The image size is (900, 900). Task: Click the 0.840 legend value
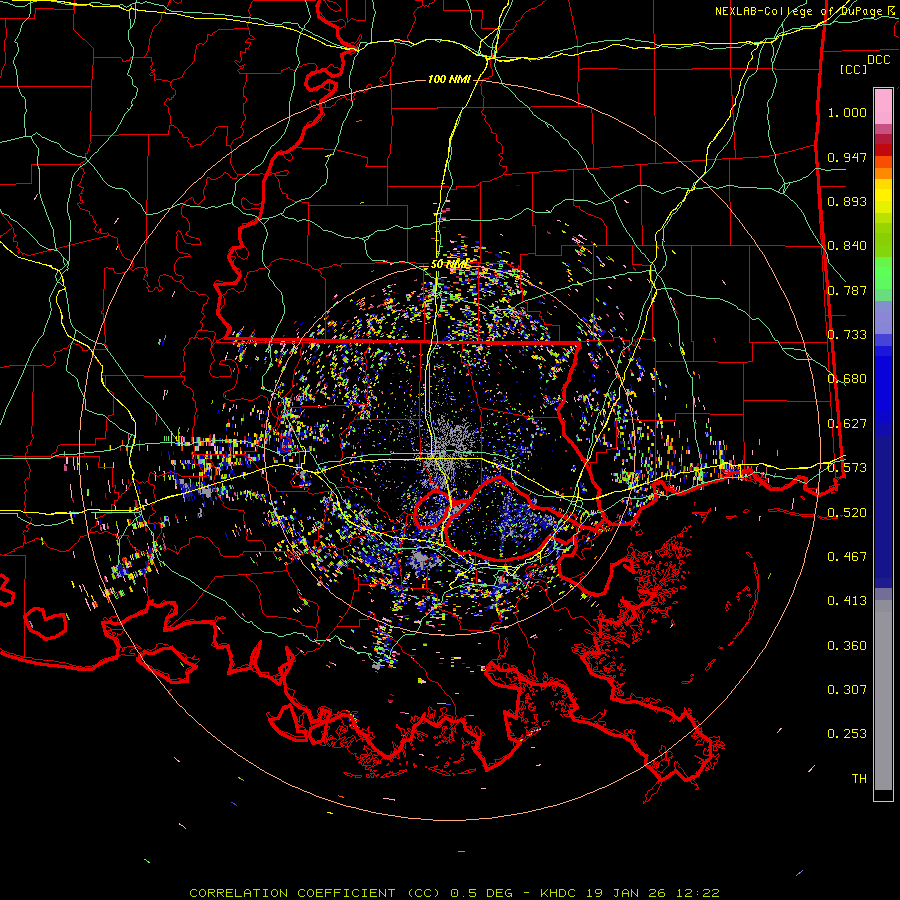pyautogui.click(x=847, y=246)
